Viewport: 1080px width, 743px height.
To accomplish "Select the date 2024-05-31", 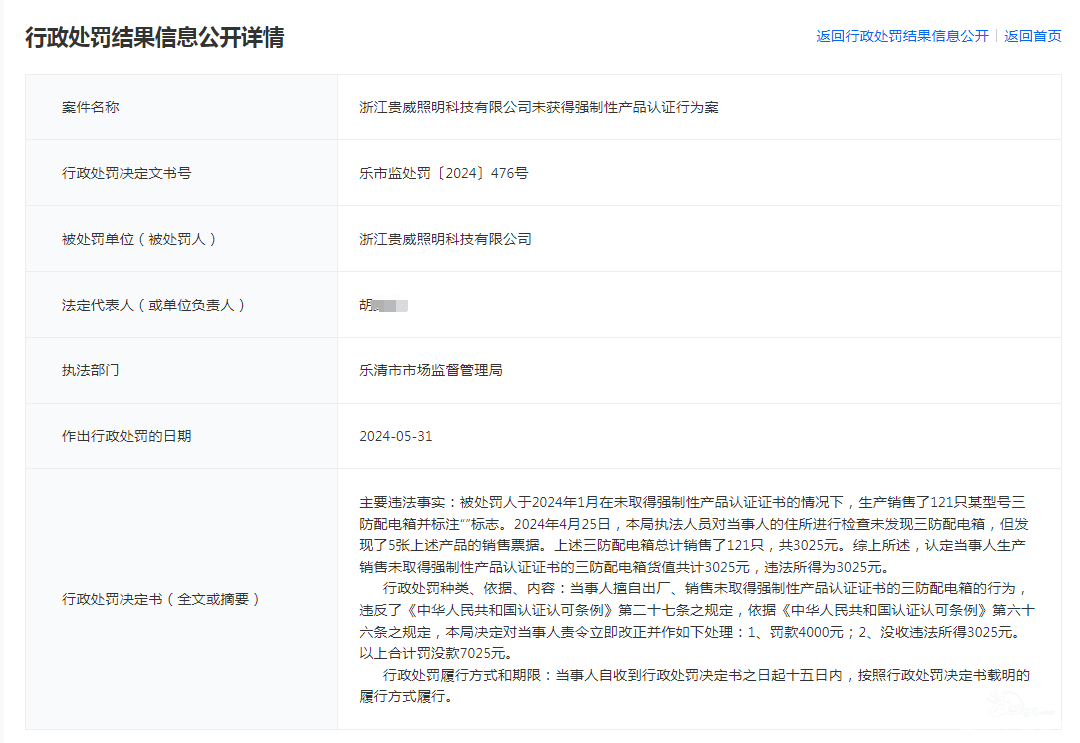I will coord(396,437).
